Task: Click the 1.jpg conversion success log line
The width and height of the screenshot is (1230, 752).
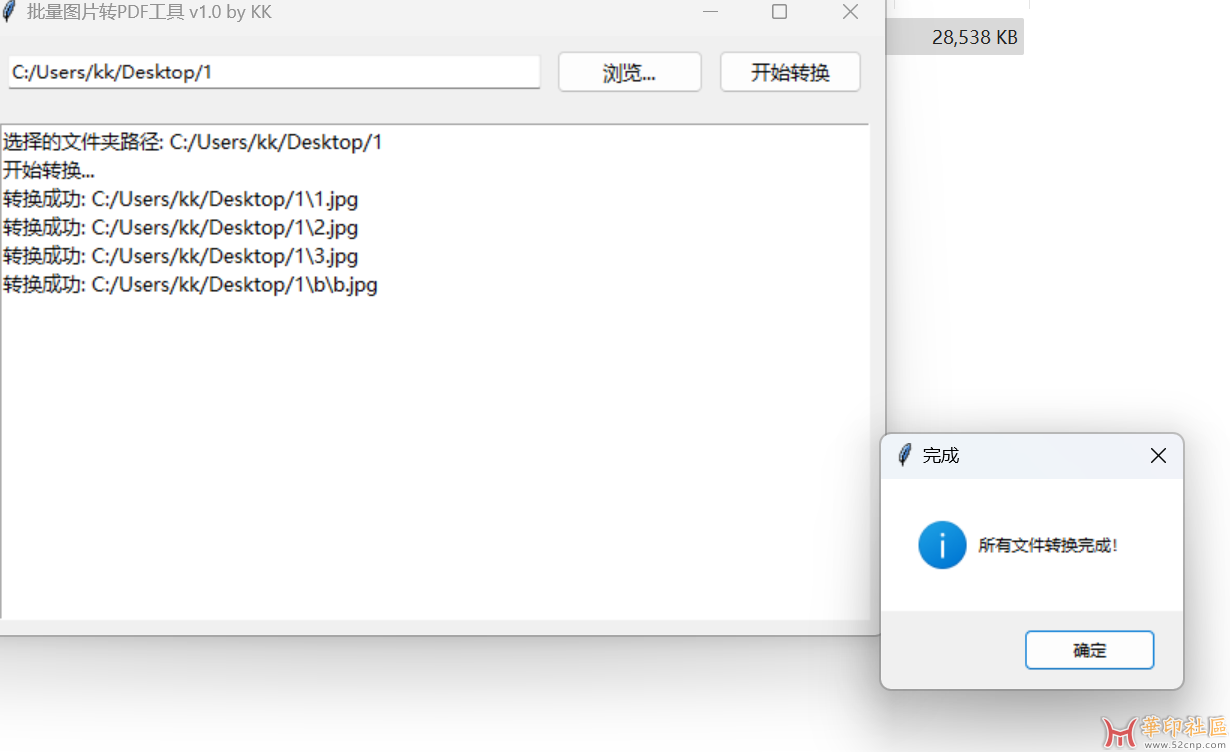Action: click(x=180, y=199)
